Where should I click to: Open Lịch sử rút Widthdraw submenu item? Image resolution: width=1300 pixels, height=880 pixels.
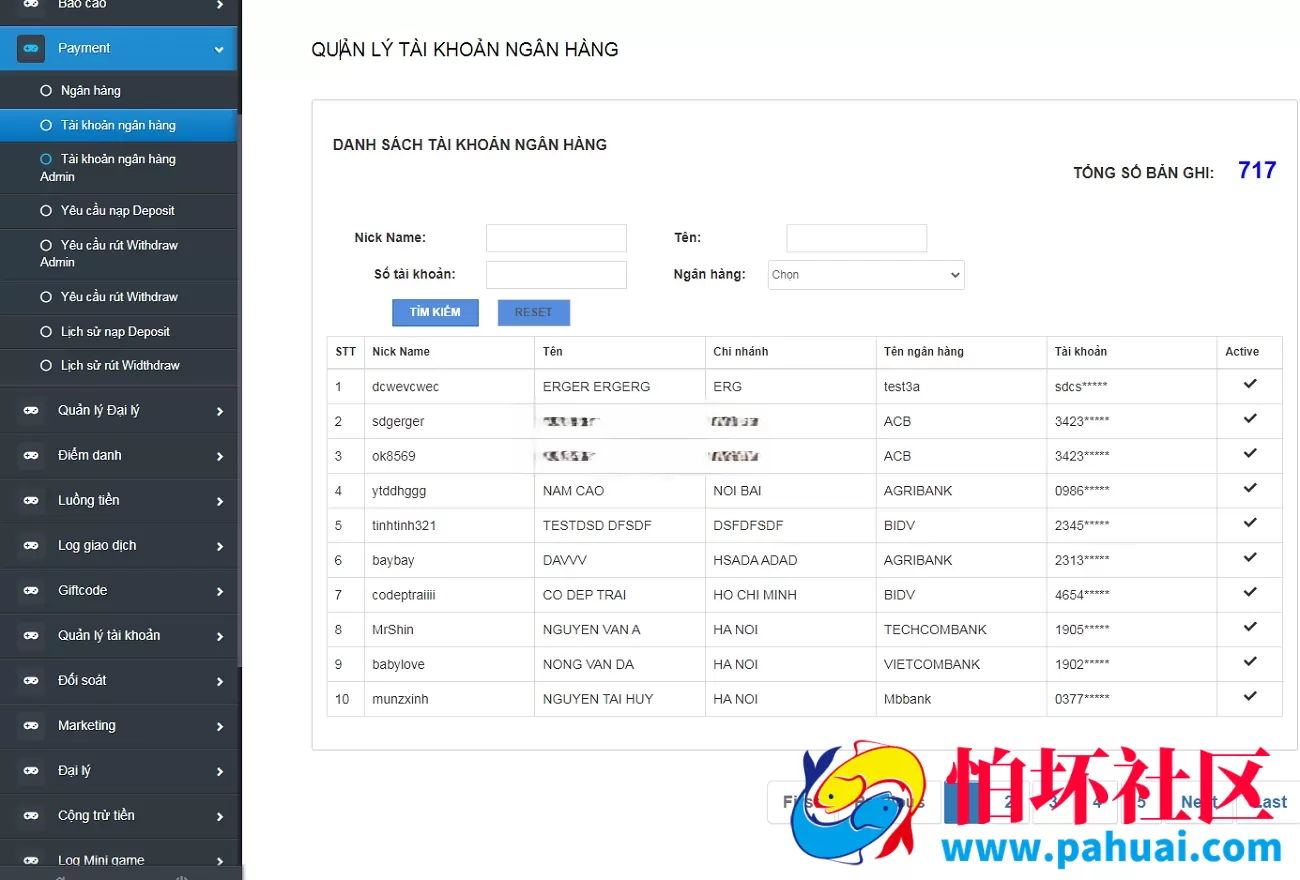click(x=118, y=366)
